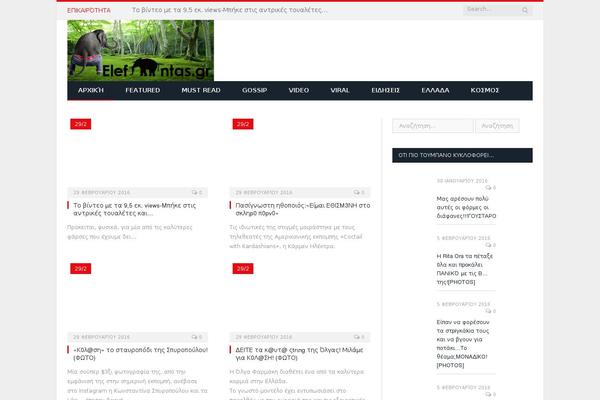The height and width of the screenshot is (400, 600).
Task: Open the Elefantas.gr logo banner
Action: click(x=140, y=51)
